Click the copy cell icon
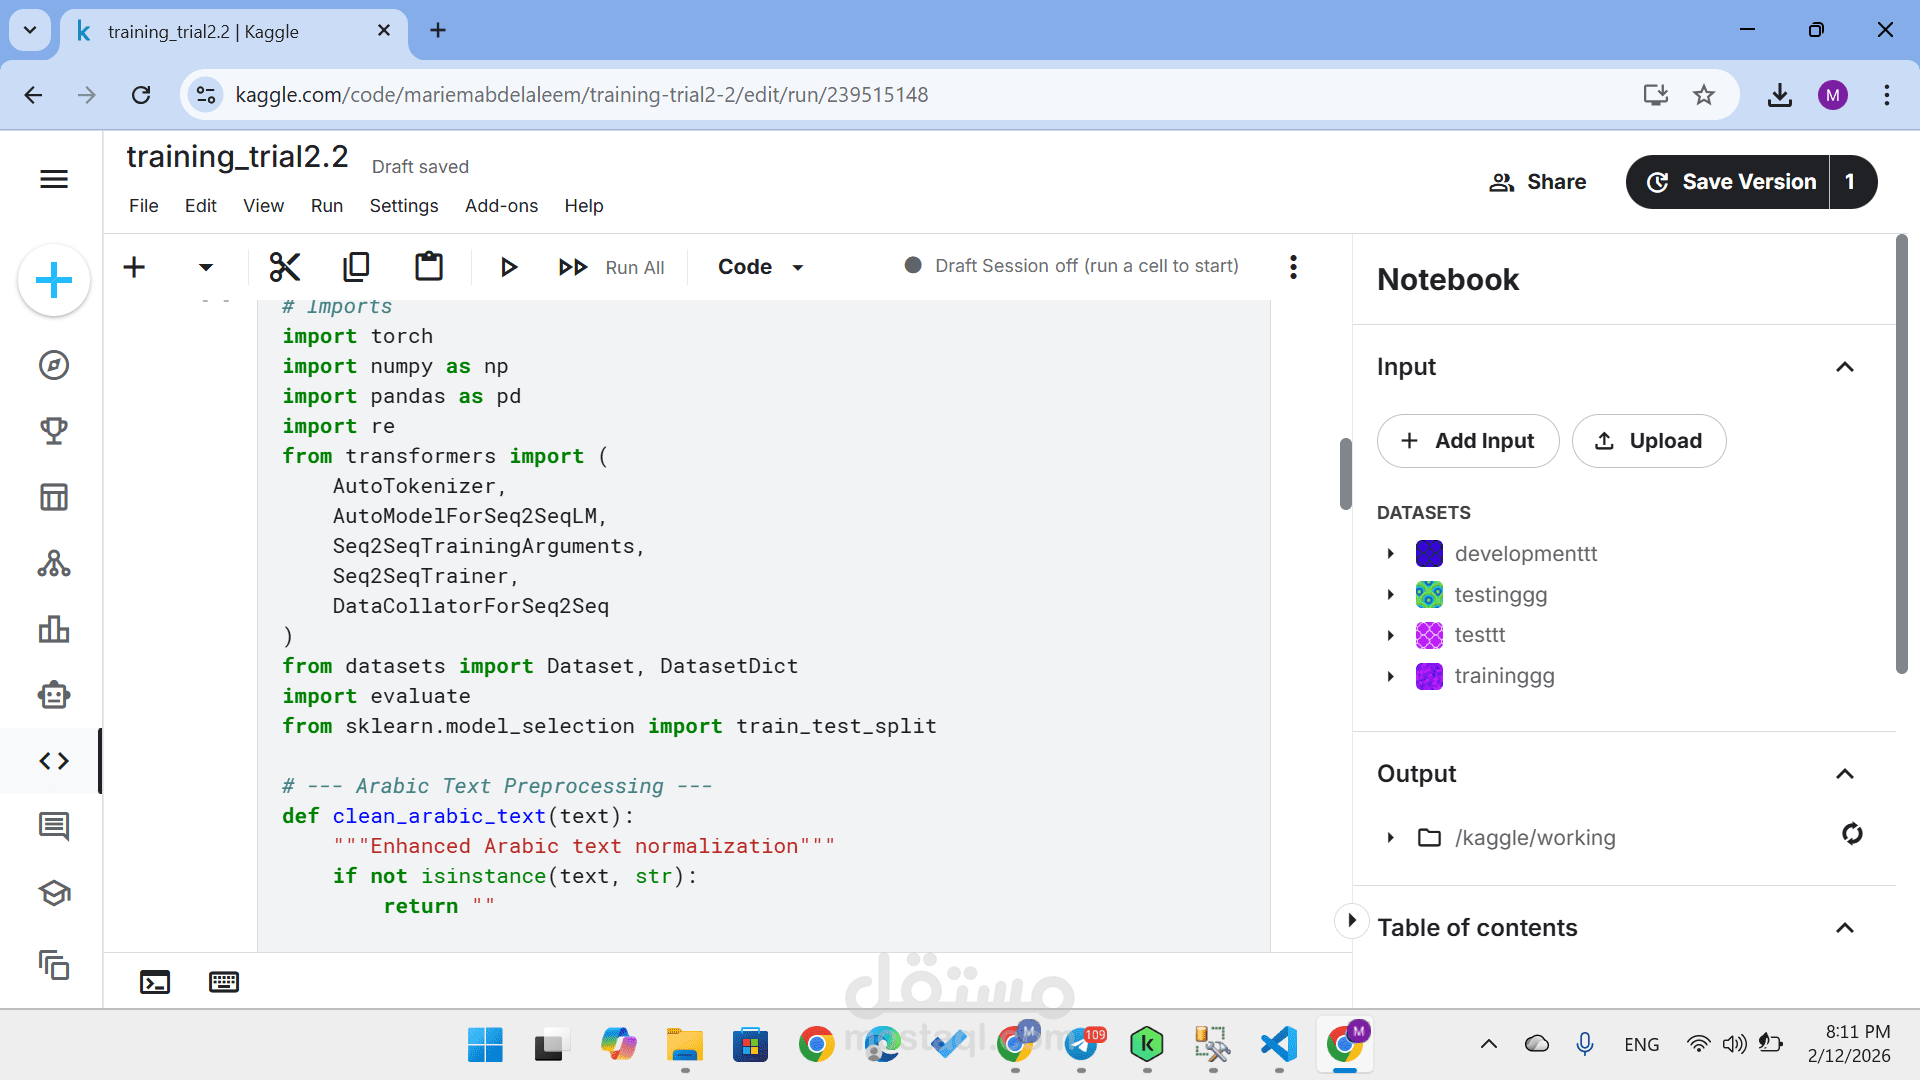Screen dimensions: 1920x1080 [x=356, y=267]
